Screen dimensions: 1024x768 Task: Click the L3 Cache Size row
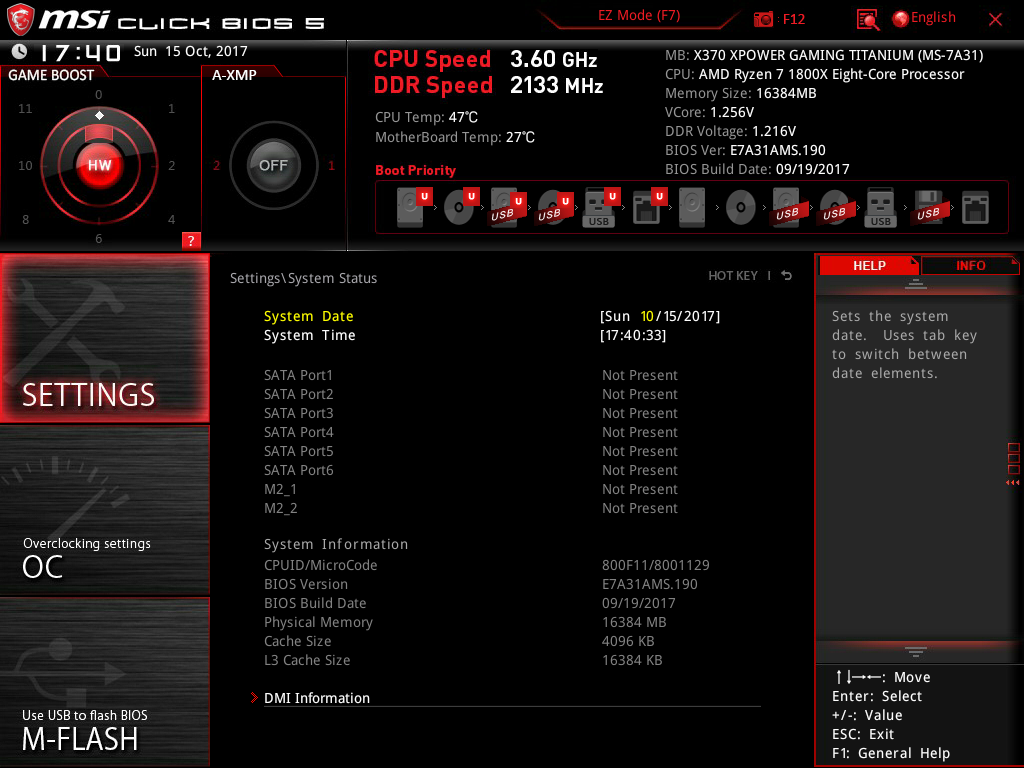click(463, 660)
